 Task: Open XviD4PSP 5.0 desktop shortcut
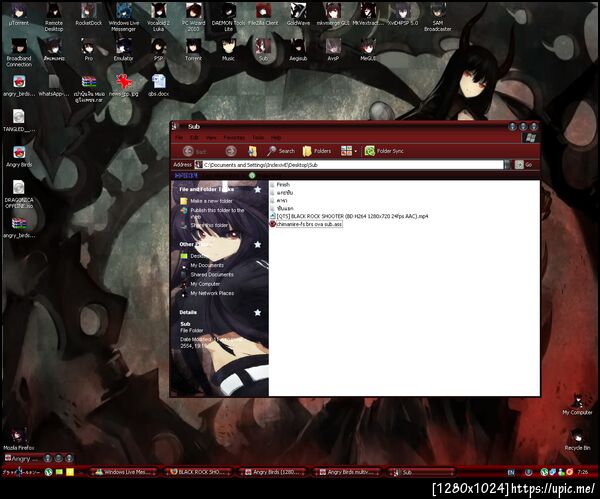(x=403, y=15)
